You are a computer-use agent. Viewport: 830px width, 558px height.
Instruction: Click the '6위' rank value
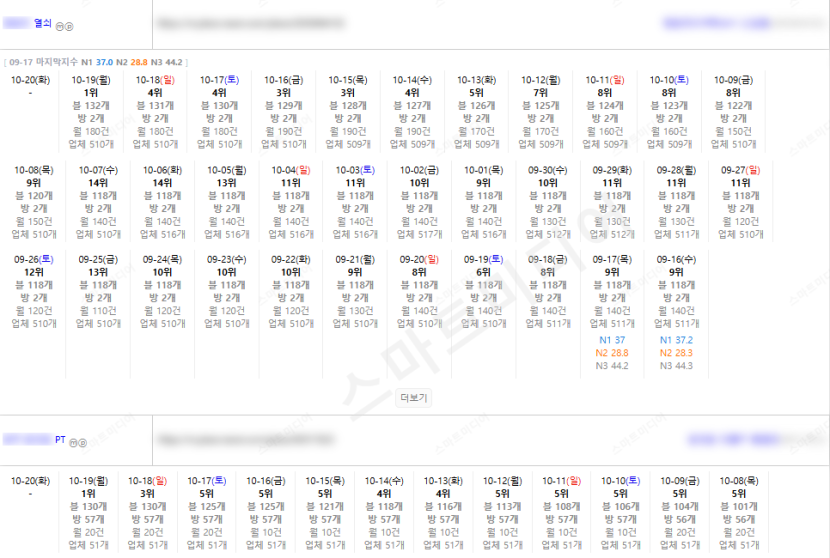[483, 273]
